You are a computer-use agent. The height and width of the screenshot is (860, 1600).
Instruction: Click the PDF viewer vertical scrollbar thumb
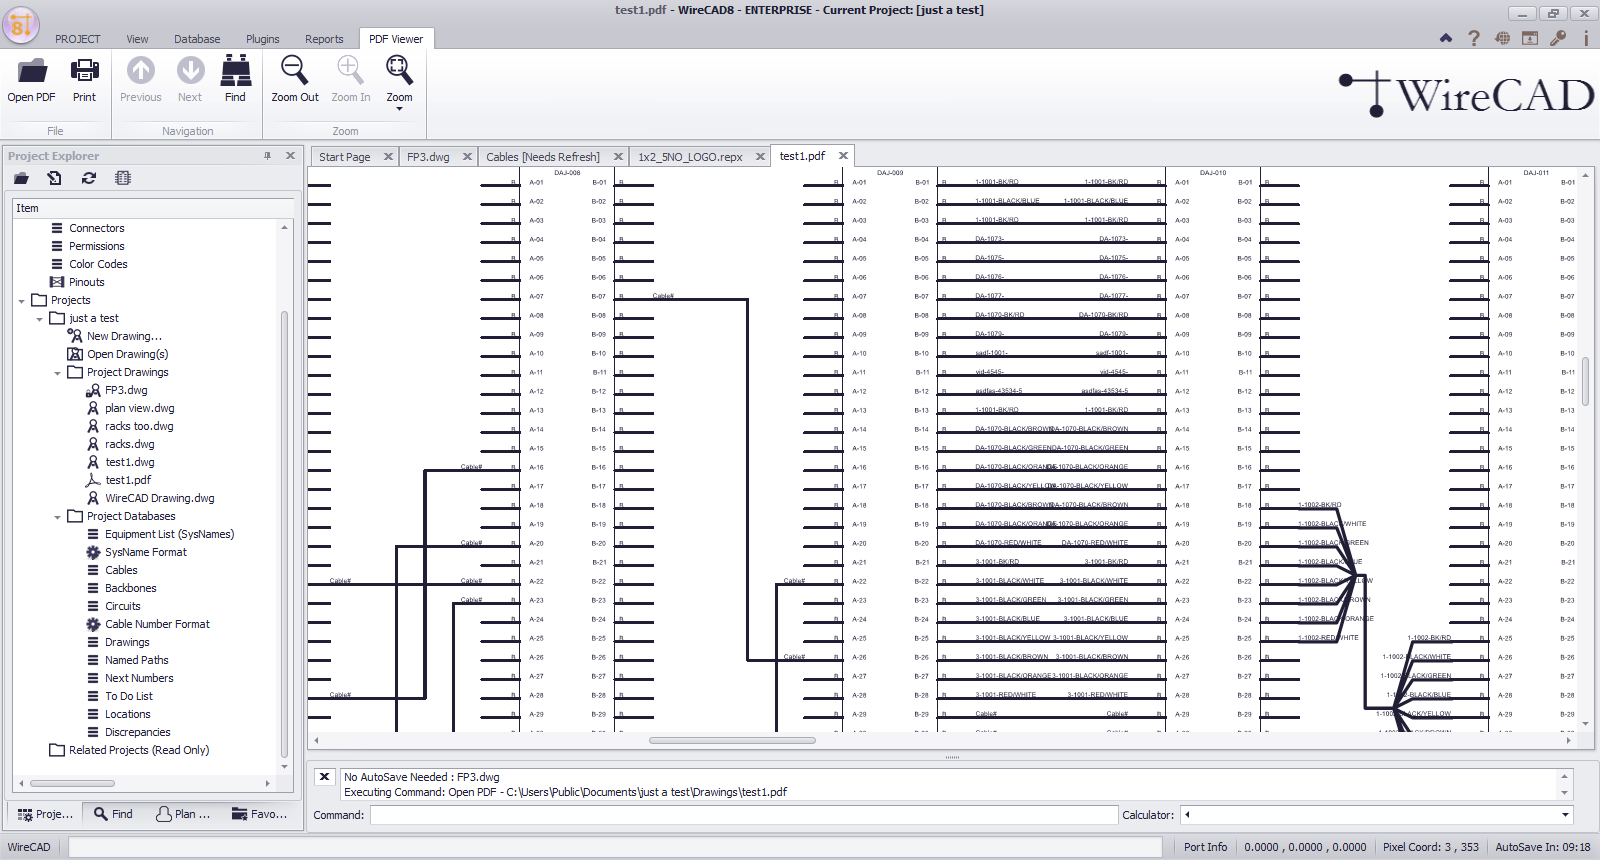click(x=1585, y=381)
